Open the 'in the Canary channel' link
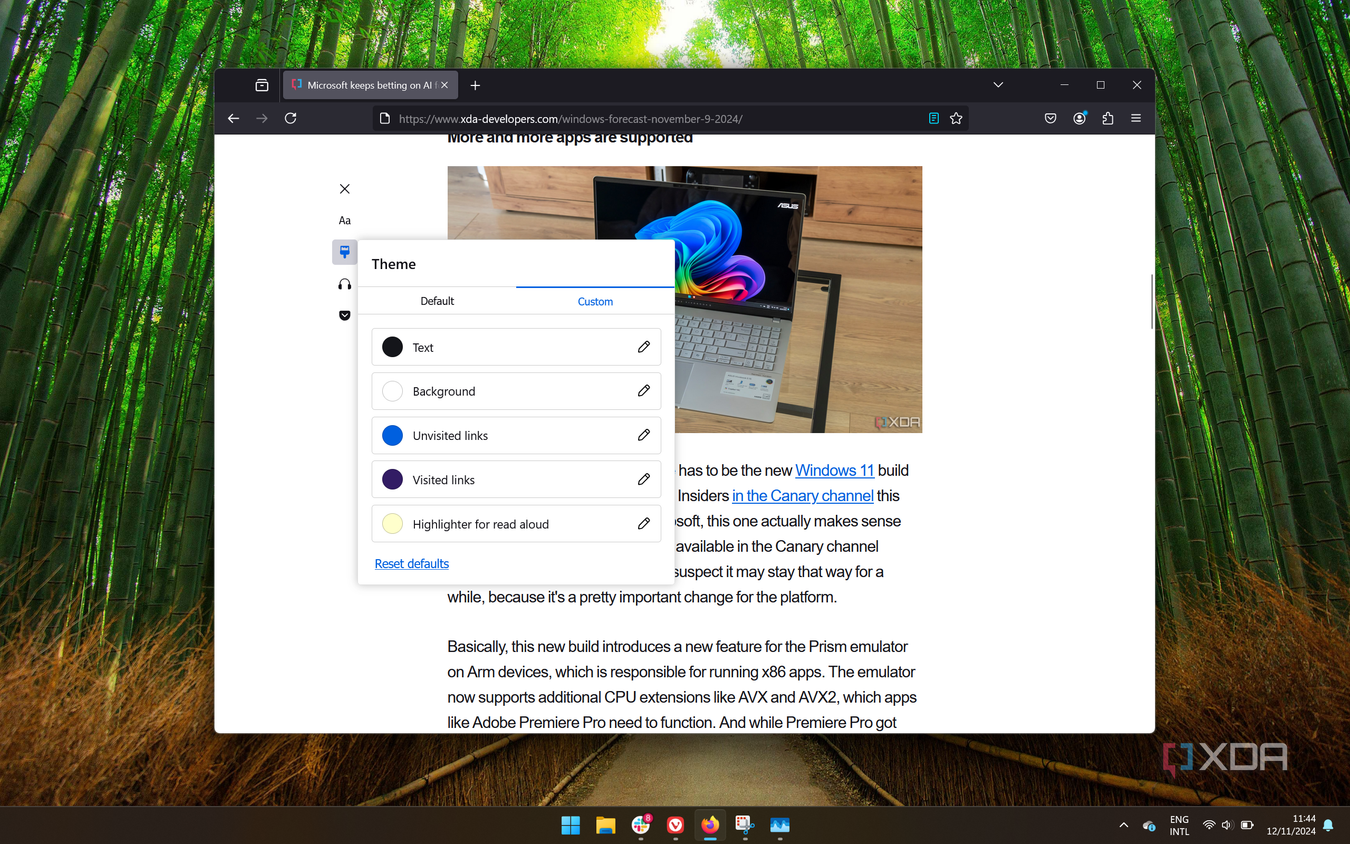 [803, 496]
